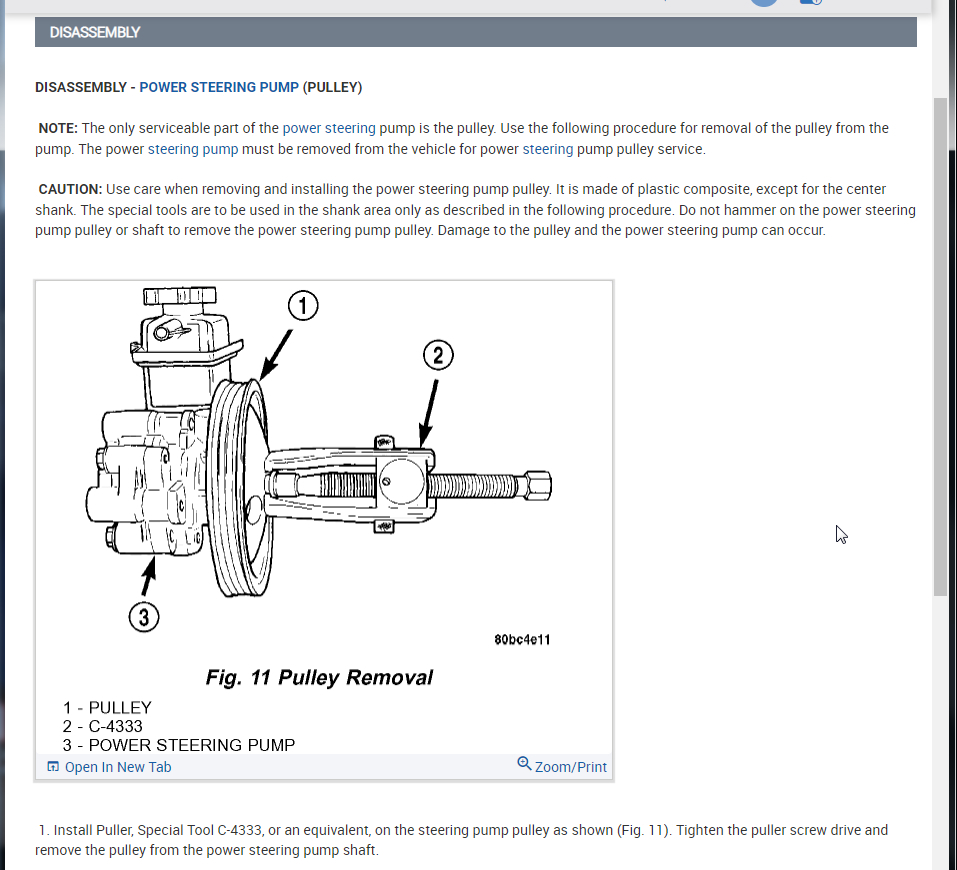
Task: Click step 1 'Install Puller, Special Tool C-4333'
Action: pyautogui.click(x=461, y=840)
